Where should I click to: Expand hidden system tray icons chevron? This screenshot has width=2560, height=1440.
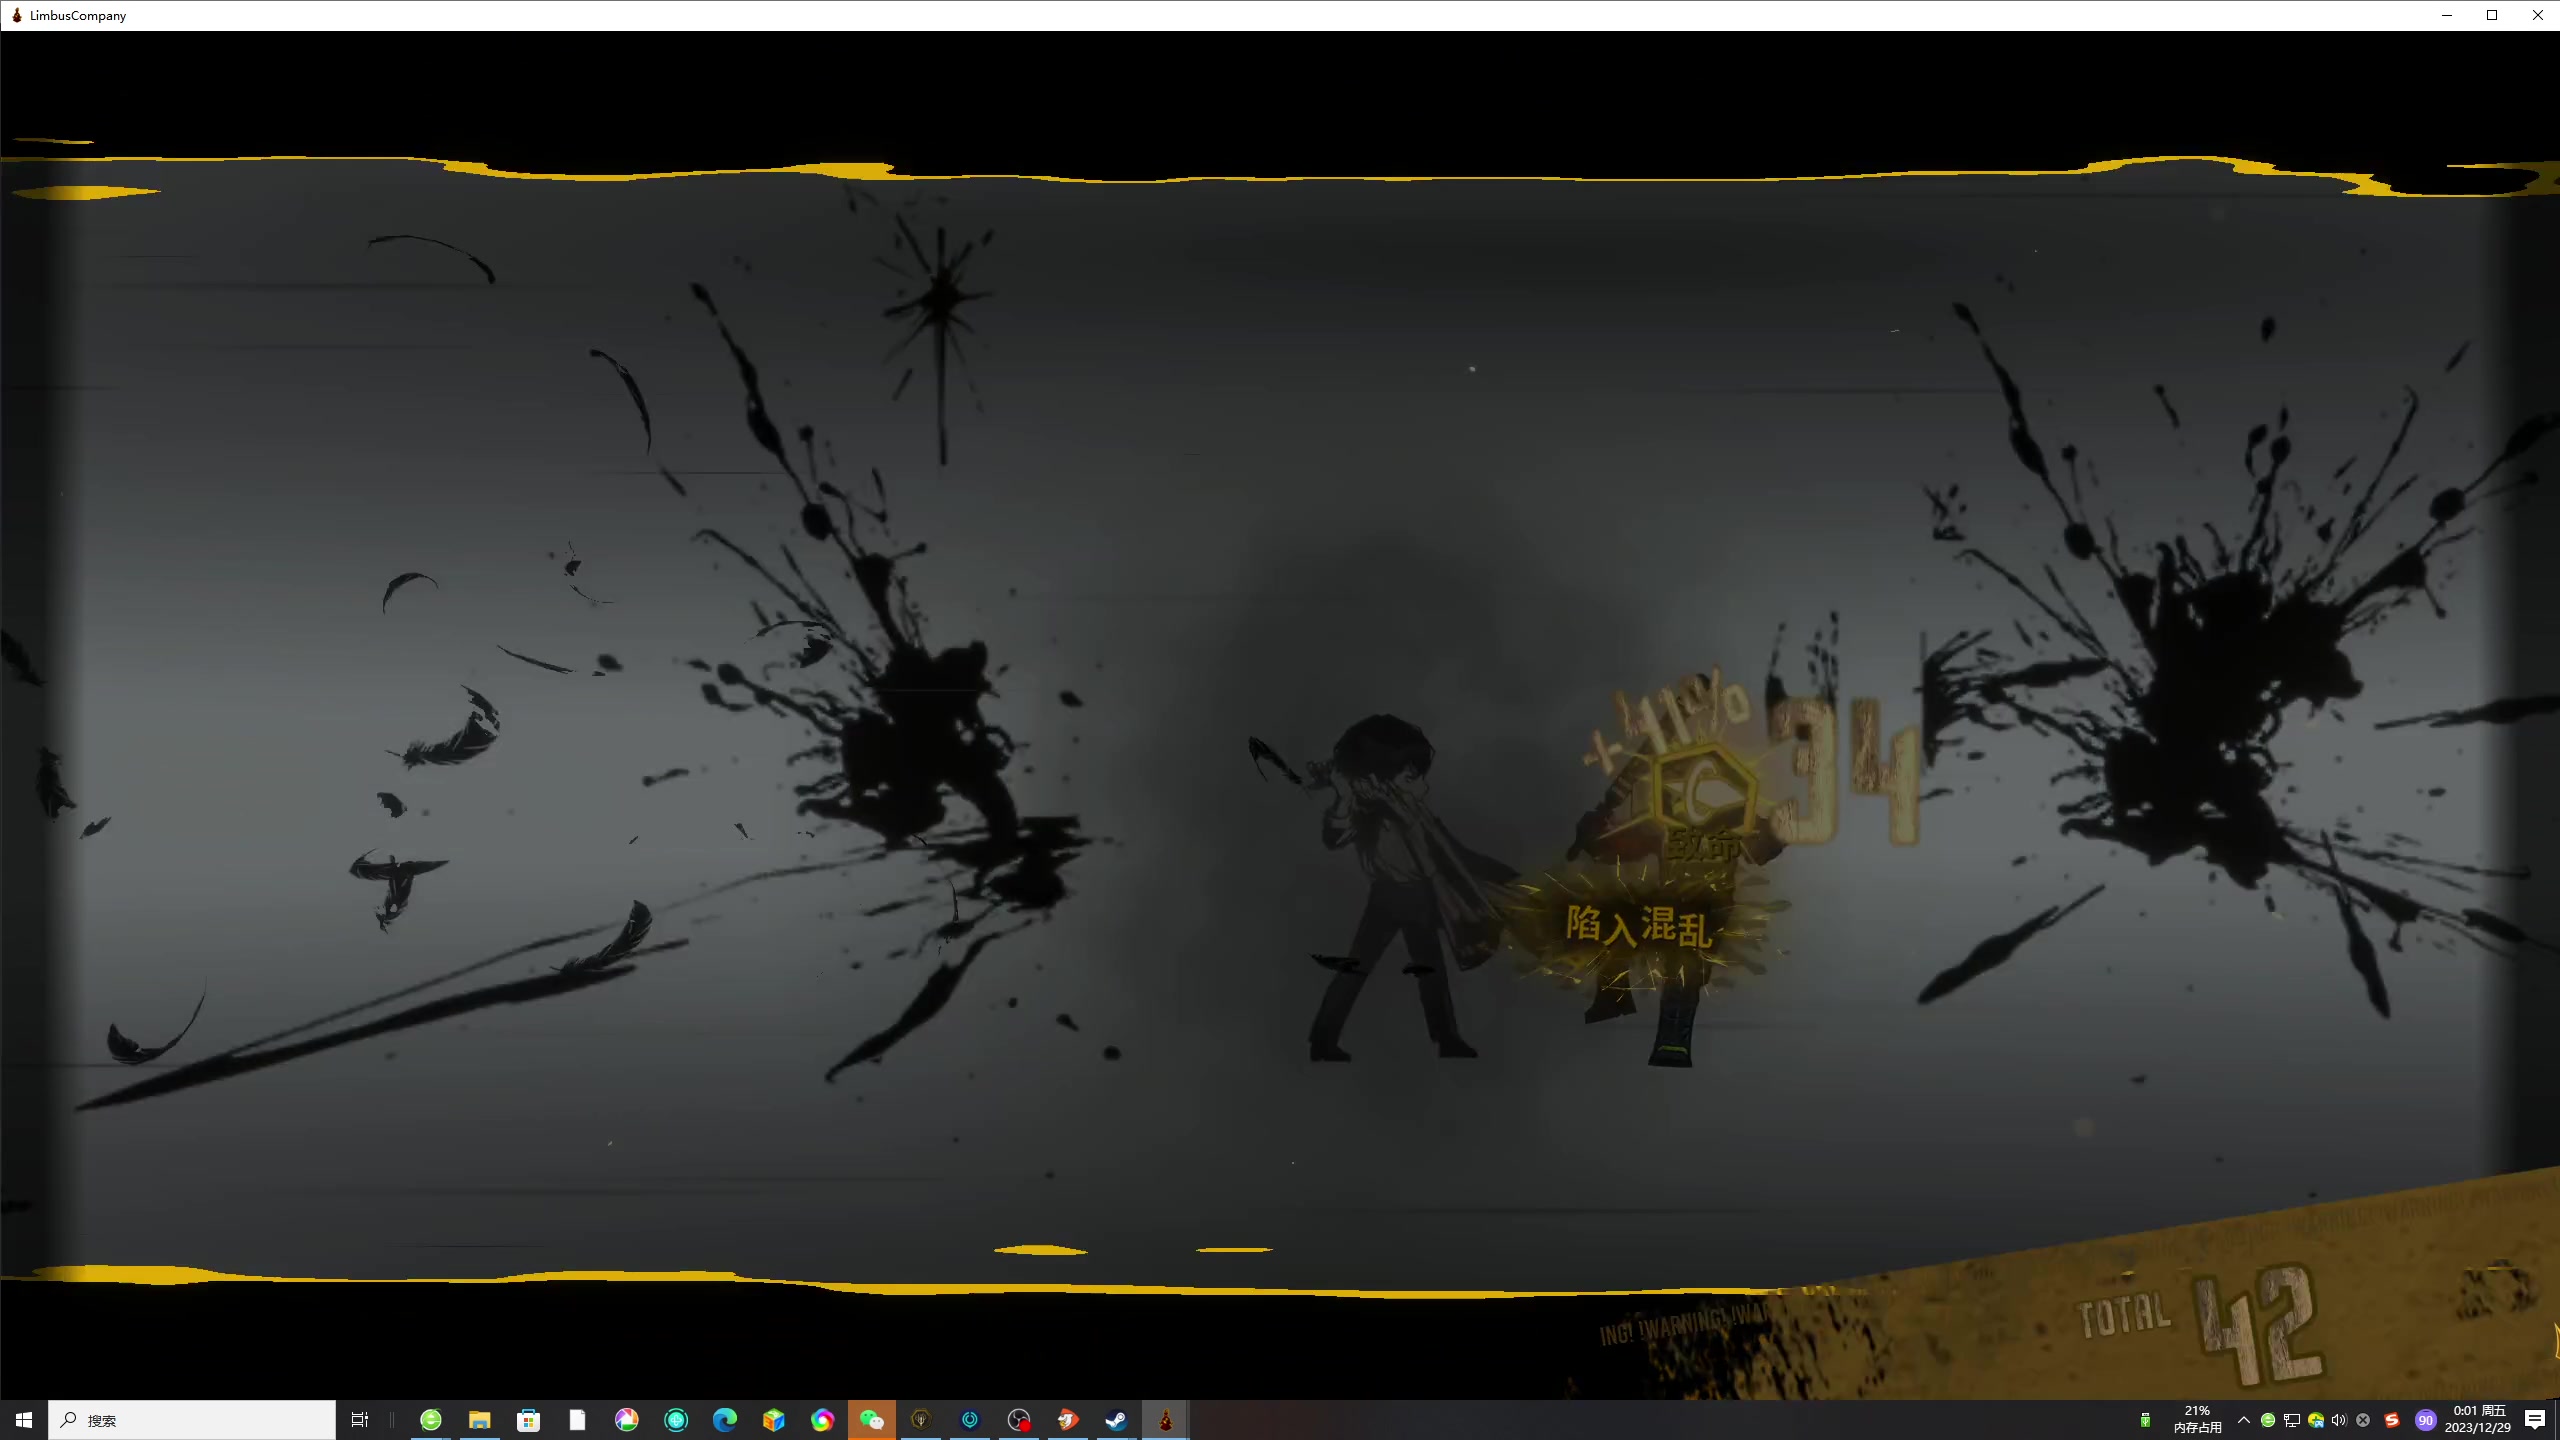point(2244,1420)
